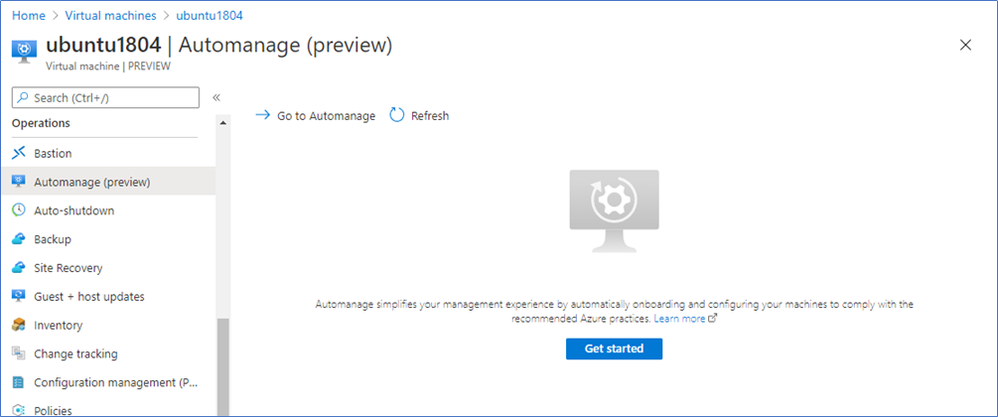The height and width of the screenshot is (417, 998).
Task: Click the Inventory box icon
Action: 19,325
